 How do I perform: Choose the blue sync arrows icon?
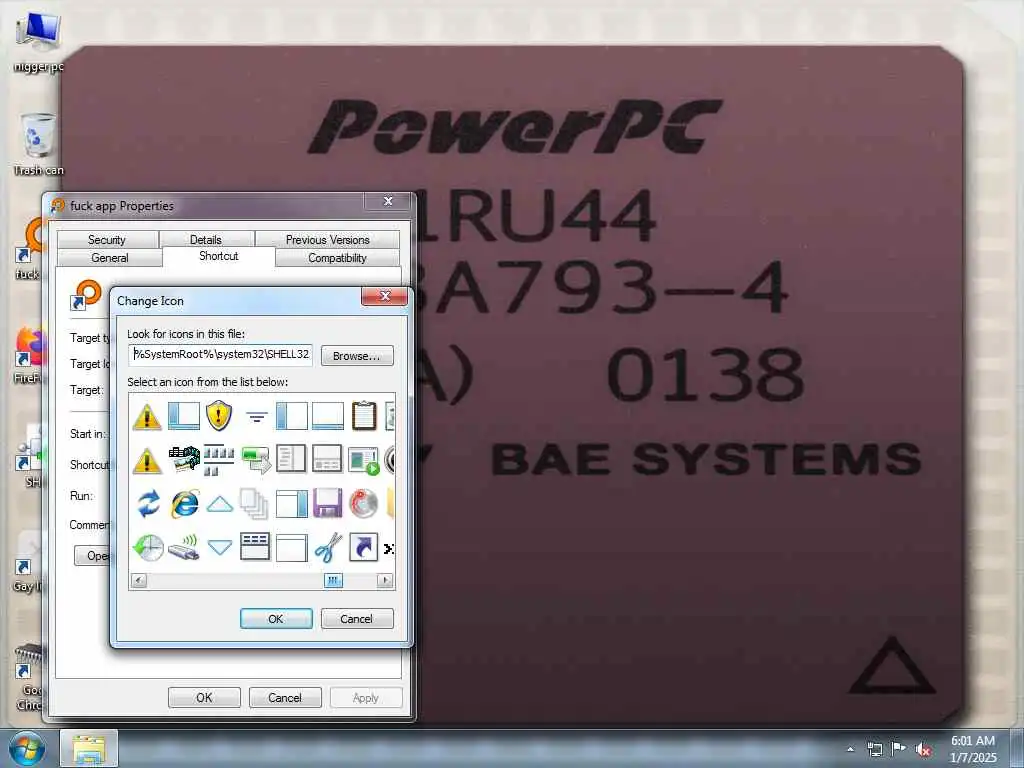pyautogui.click(x=148, y=504)
